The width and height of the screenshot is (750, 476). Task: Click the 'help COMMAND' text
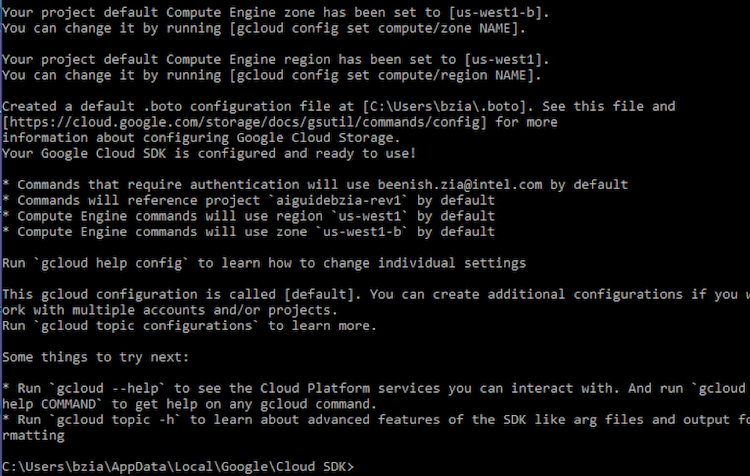(52, 404)
